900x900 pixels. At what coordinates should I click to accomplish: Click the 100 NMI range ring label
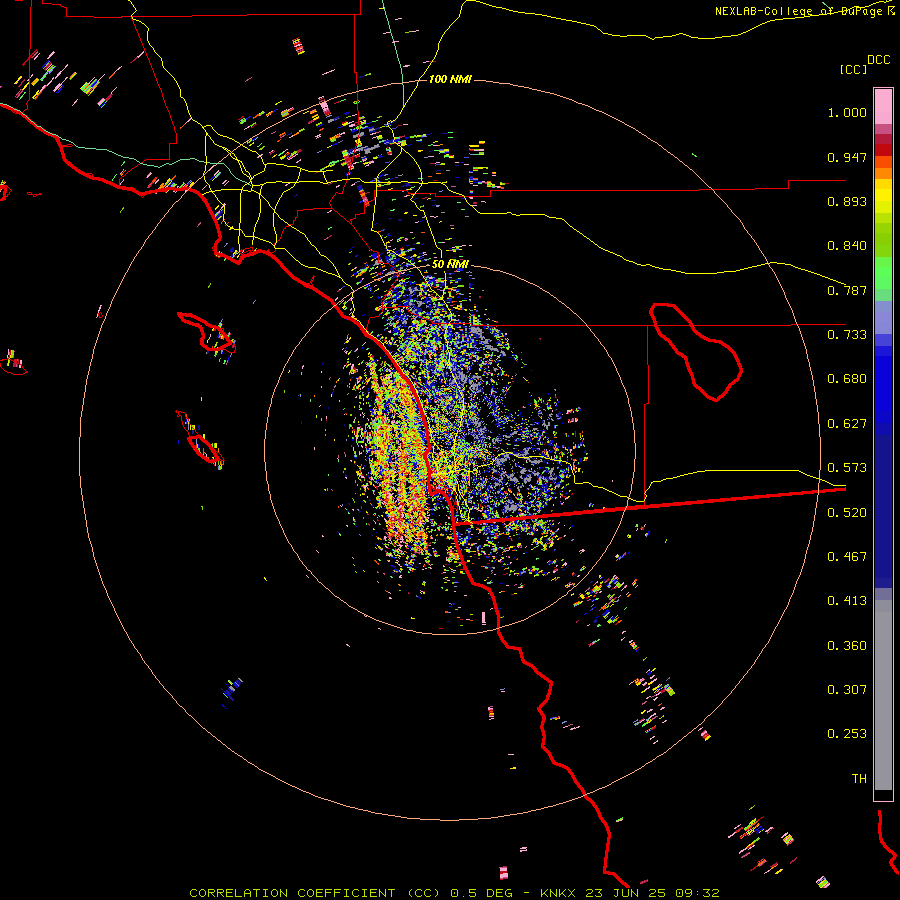pos(450,79)
